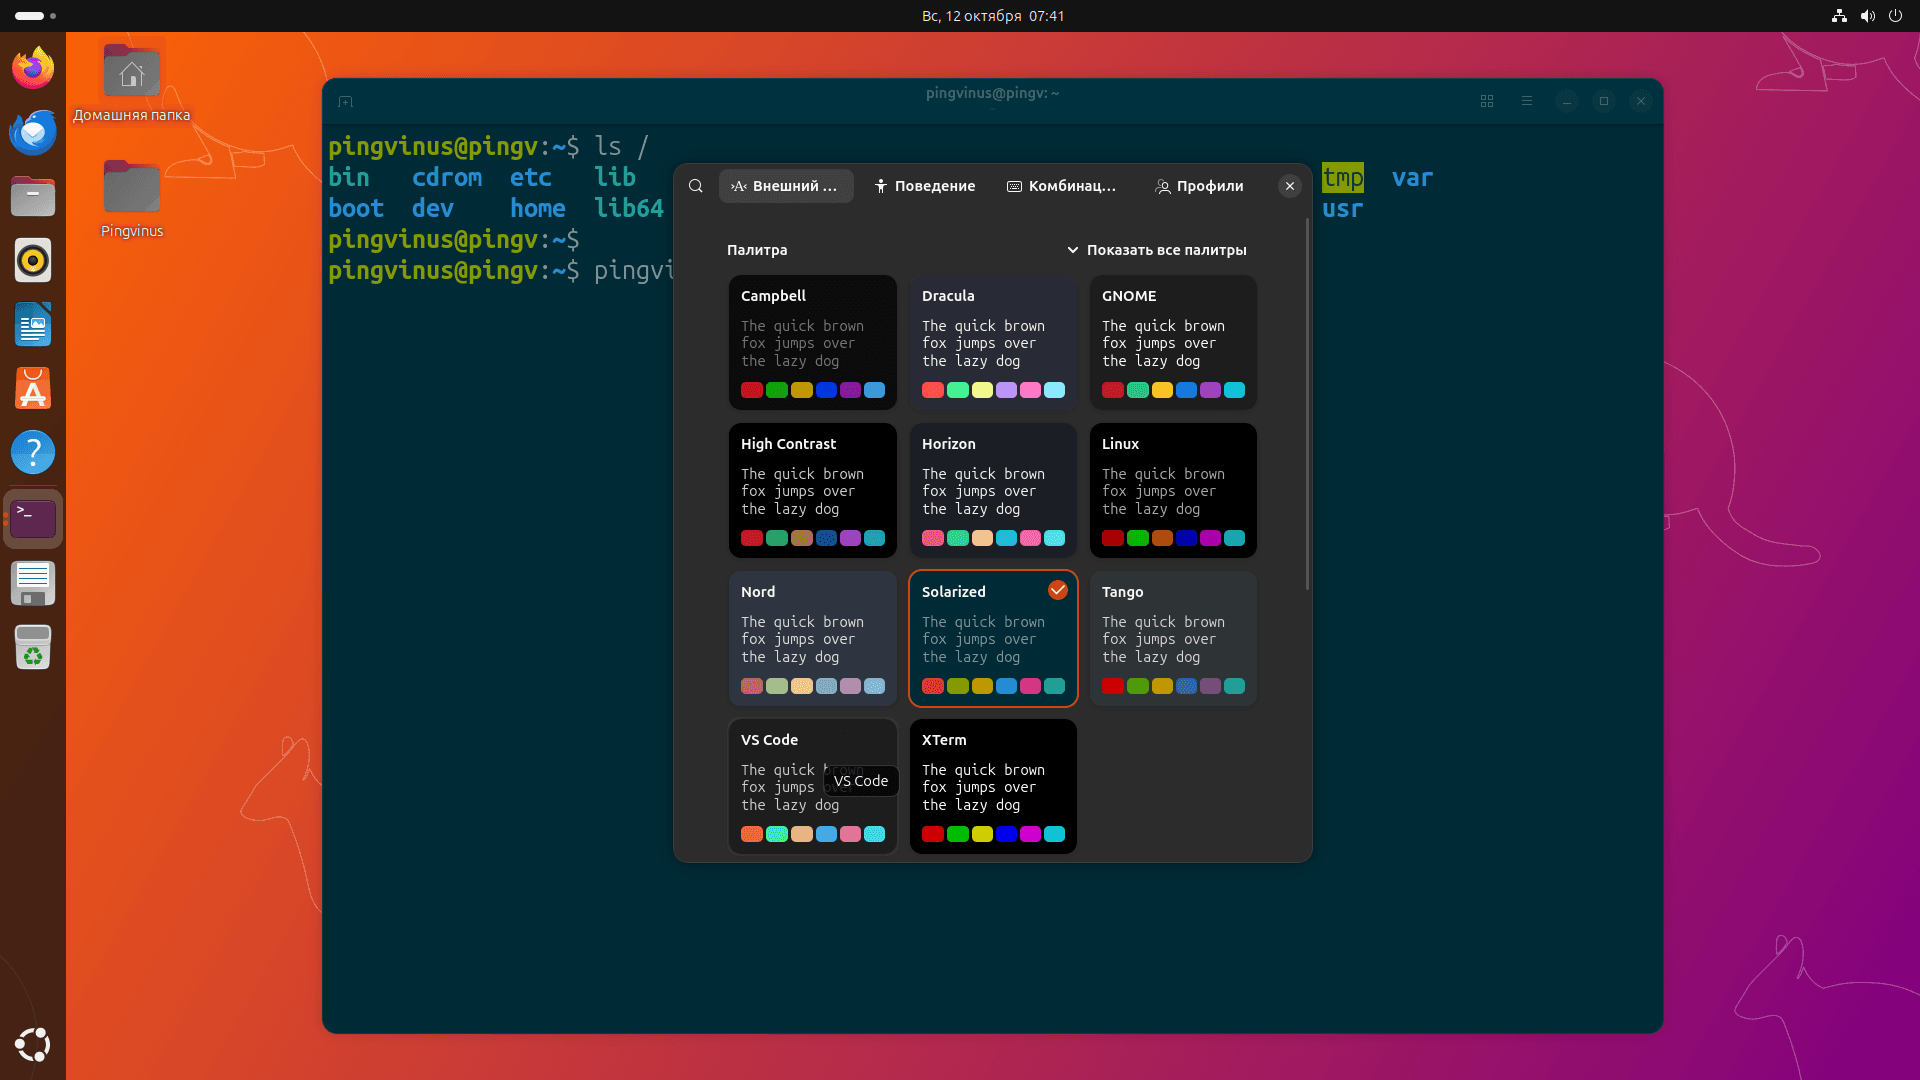This screenshot has height=1080, width=1920.
Task: Click the search icon in preferences dialog
Action: pos(696,186)
